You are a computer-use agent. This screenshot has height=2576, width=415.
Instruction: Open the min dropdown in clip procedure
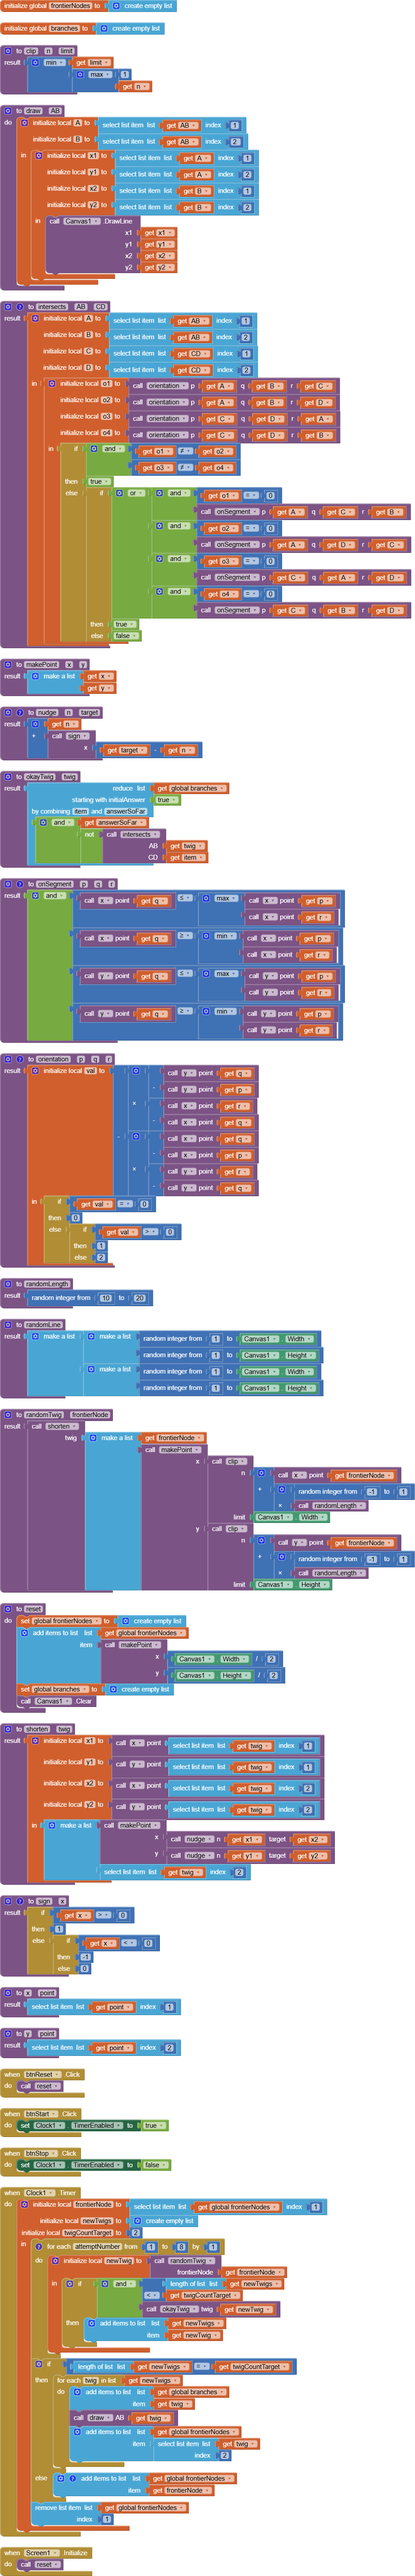pyautogui.click(x=54, y=62)
